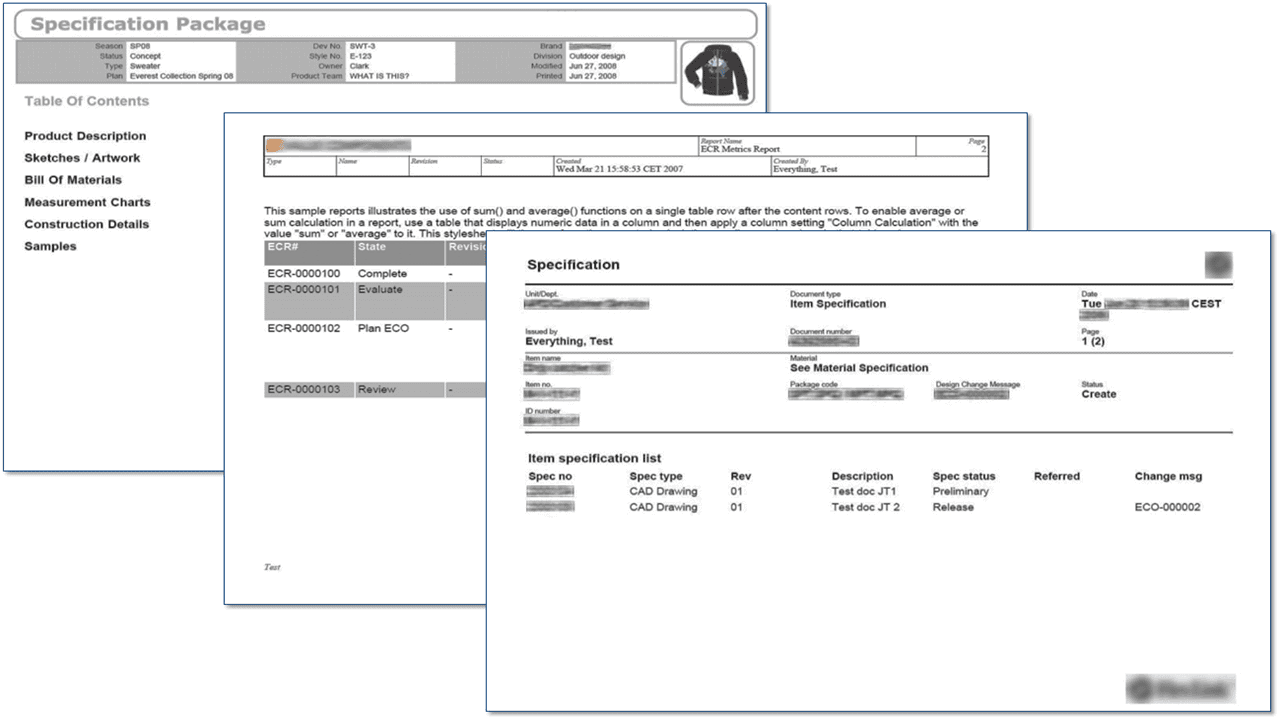Click the hoodie sweater thumbnail image
Screen dimensions: 1280x720
[x=717, y=72]
